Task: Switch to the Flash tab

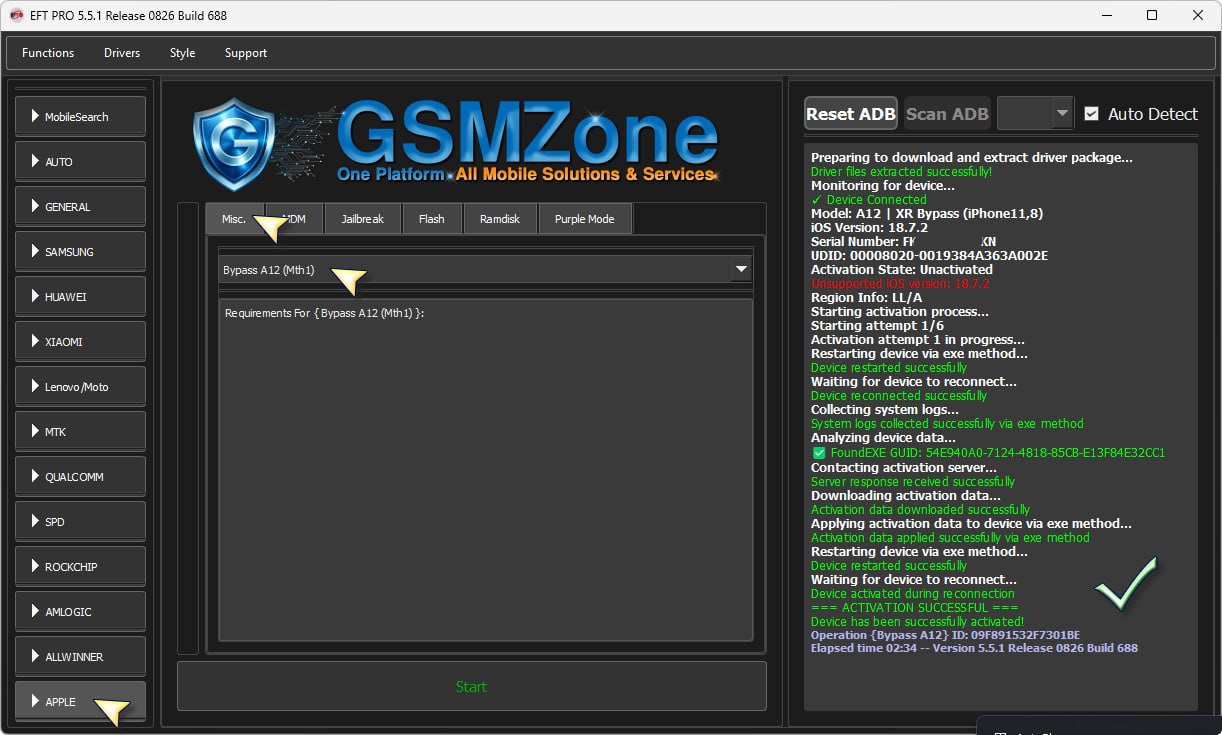Action: [x=432, y=218]
